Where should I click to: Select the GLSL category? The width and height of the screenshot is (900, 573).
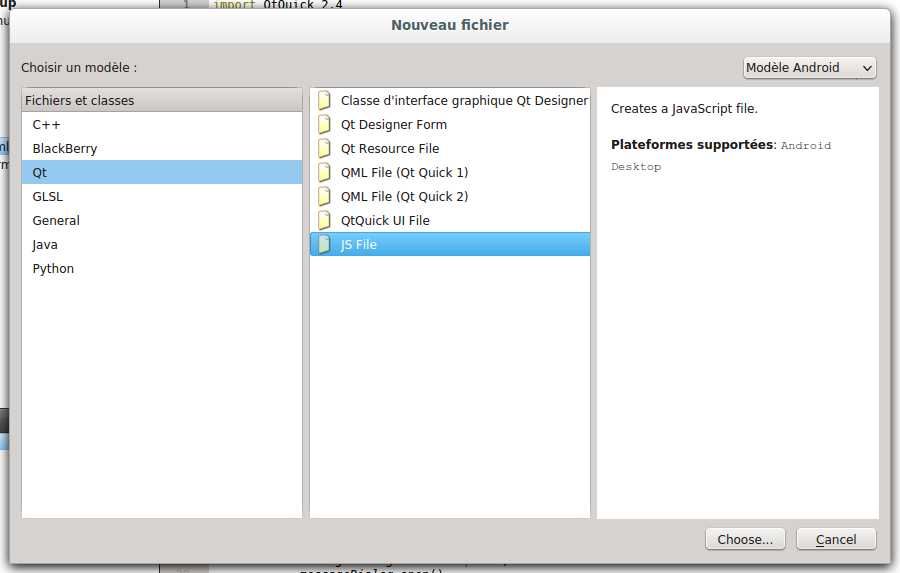click(x=48, y=197)
